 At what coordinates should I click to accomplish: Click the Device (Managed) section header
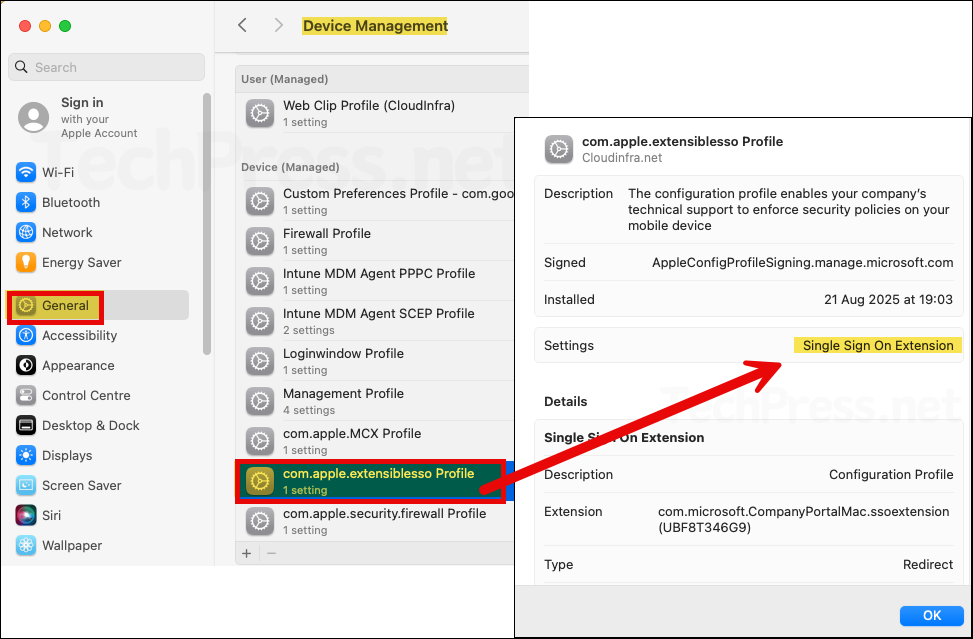click(x=290, y=167)
